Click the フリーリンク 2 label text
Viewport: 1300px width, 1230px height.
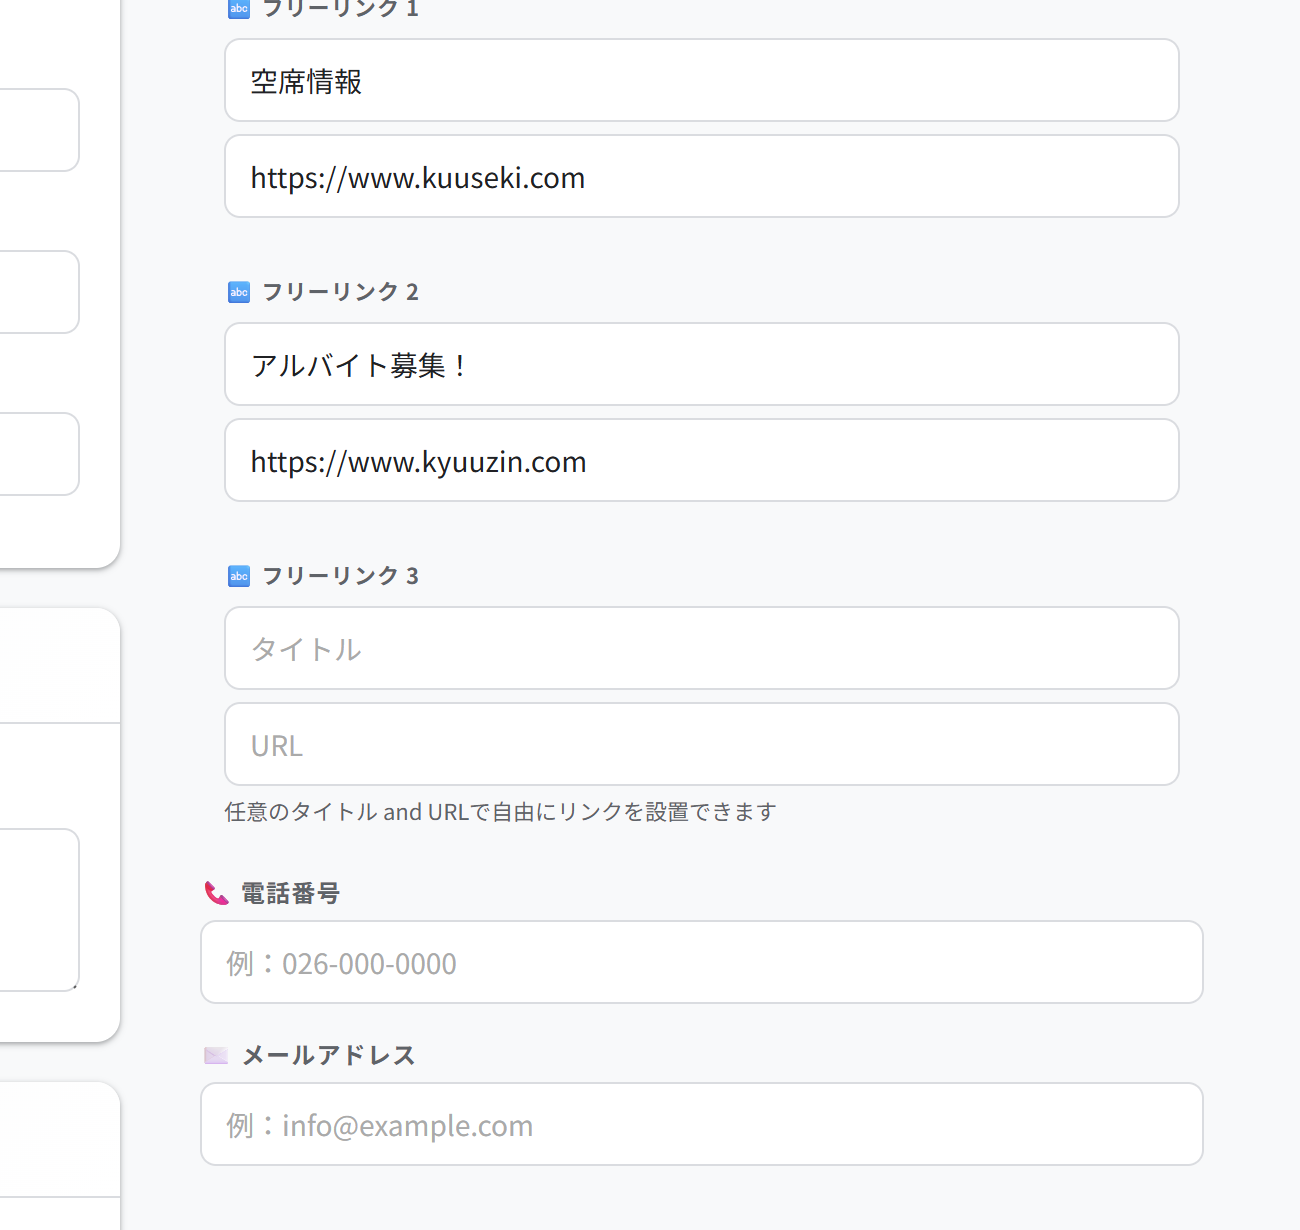tap(340, 292)
